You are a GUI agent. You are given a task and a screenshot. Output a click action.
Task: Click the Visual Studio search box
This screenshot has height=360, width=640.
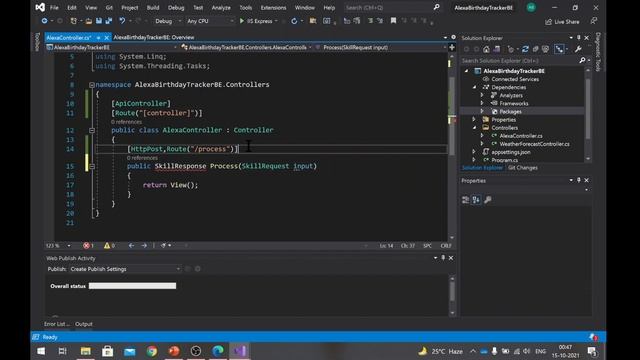tap(392, 7)
